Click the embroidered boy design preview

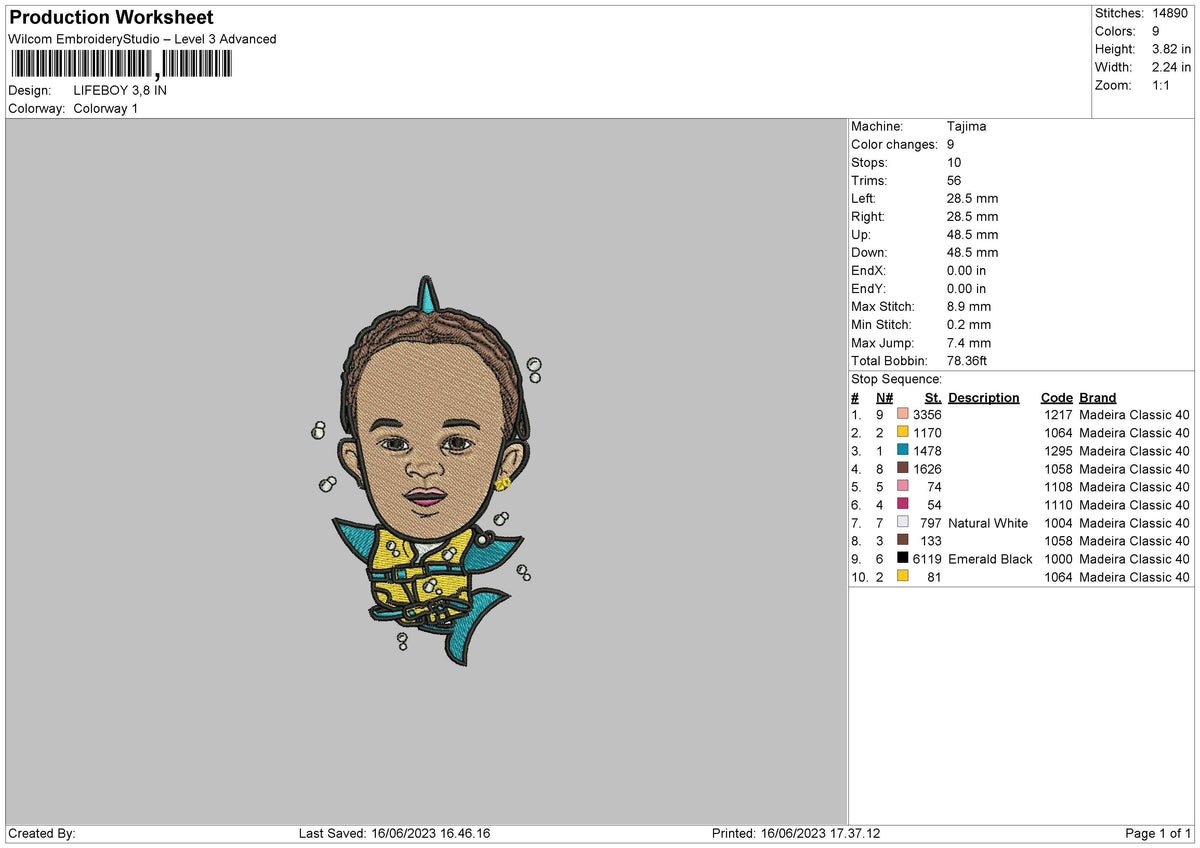pyautogui.click(x=427, y=473)
